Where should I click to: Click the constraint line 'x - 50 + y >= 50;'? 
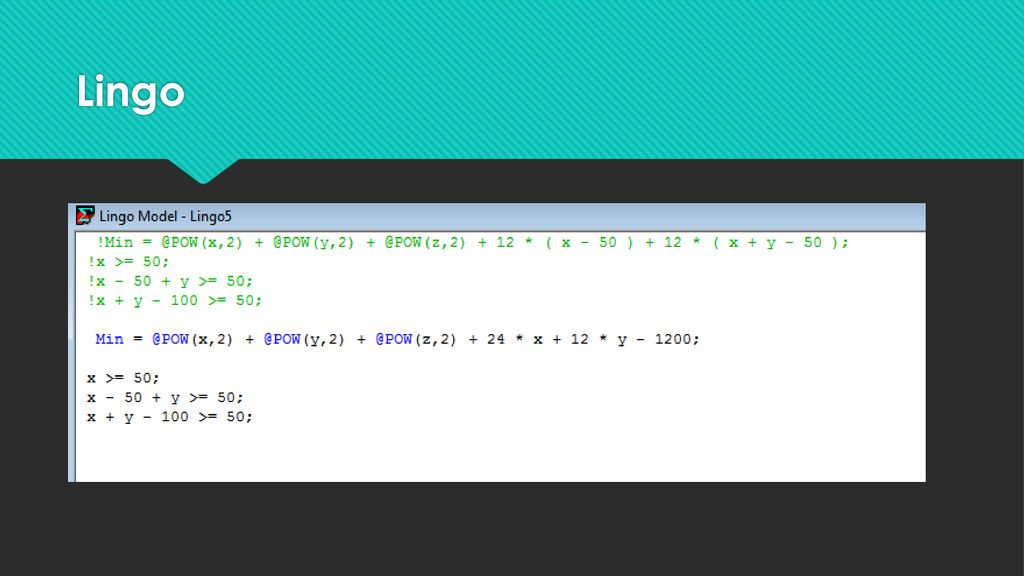click(x=165, y=398)
